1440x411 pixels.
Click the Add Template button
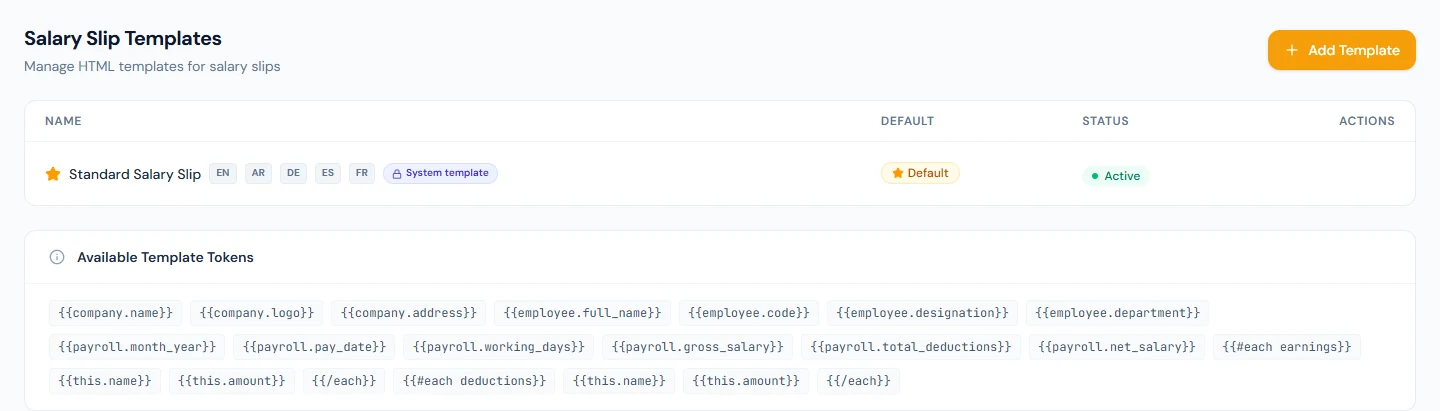coord(1341,50)
